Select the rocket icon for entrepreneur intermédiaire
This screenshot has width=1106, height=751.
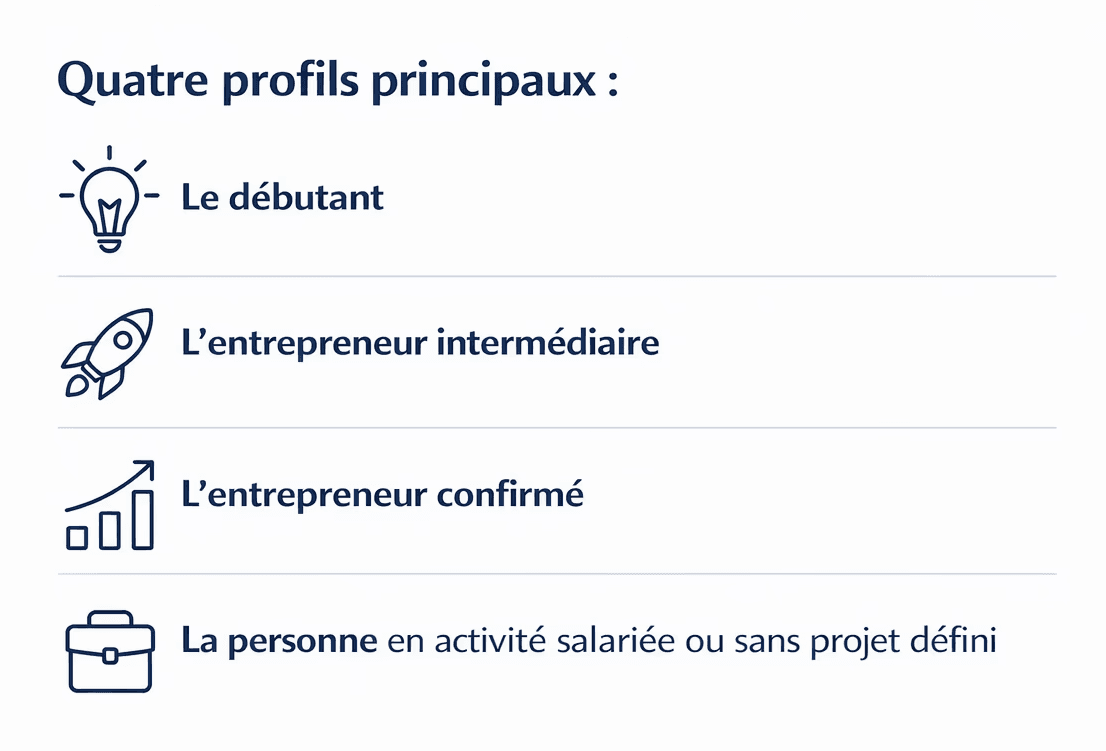tap(107, 354)
